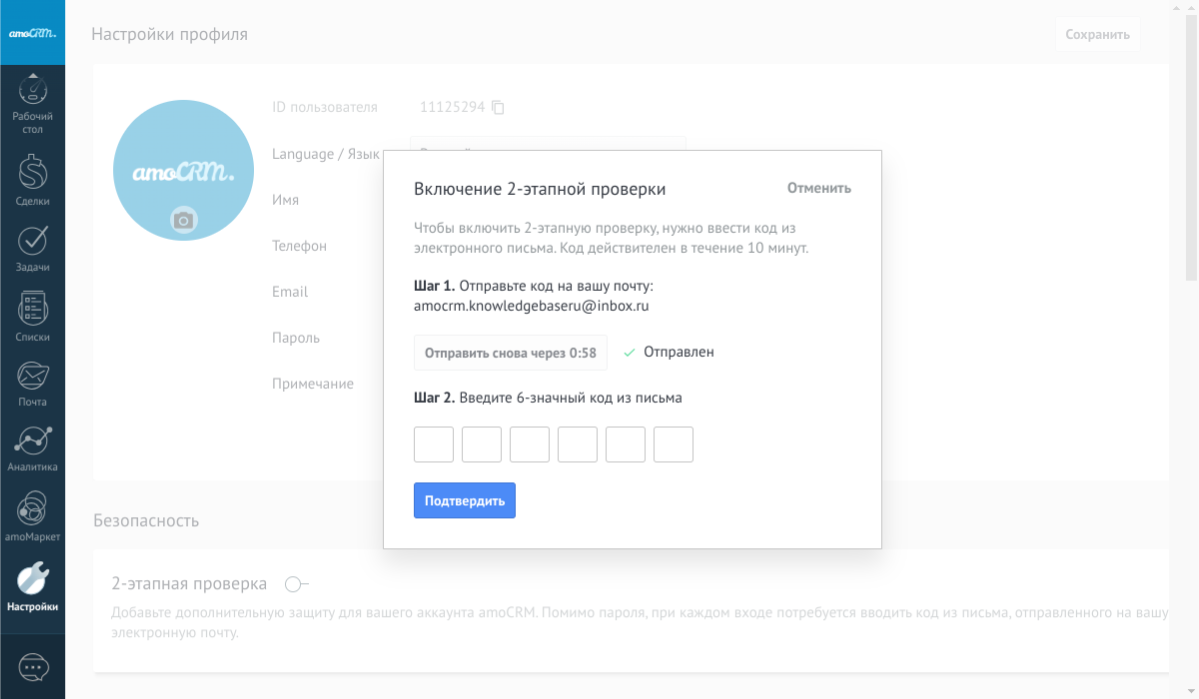Click Отправить снова resend code button
Image resolution: width=1199 pixels, height=699 pixels.
pyautogui.click(x=510, y=353)
